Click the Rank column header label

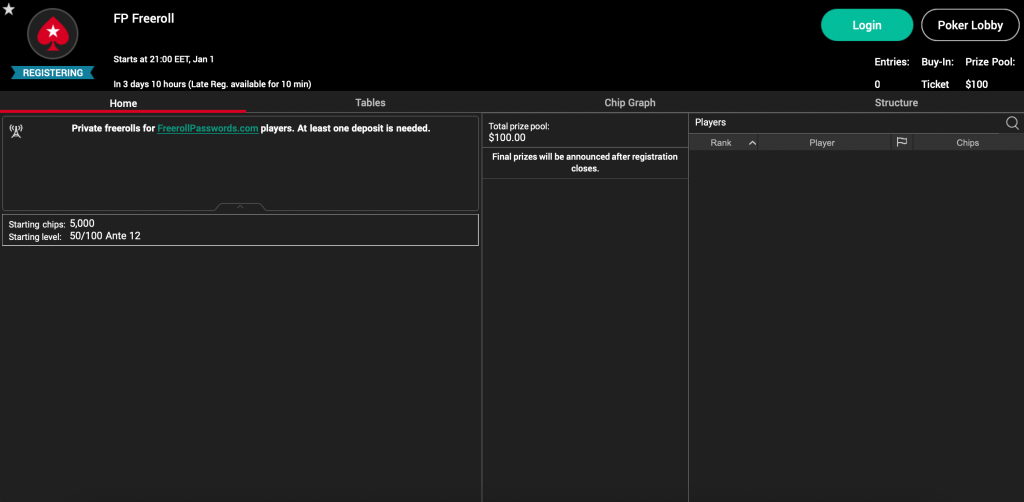coord(721,142)
